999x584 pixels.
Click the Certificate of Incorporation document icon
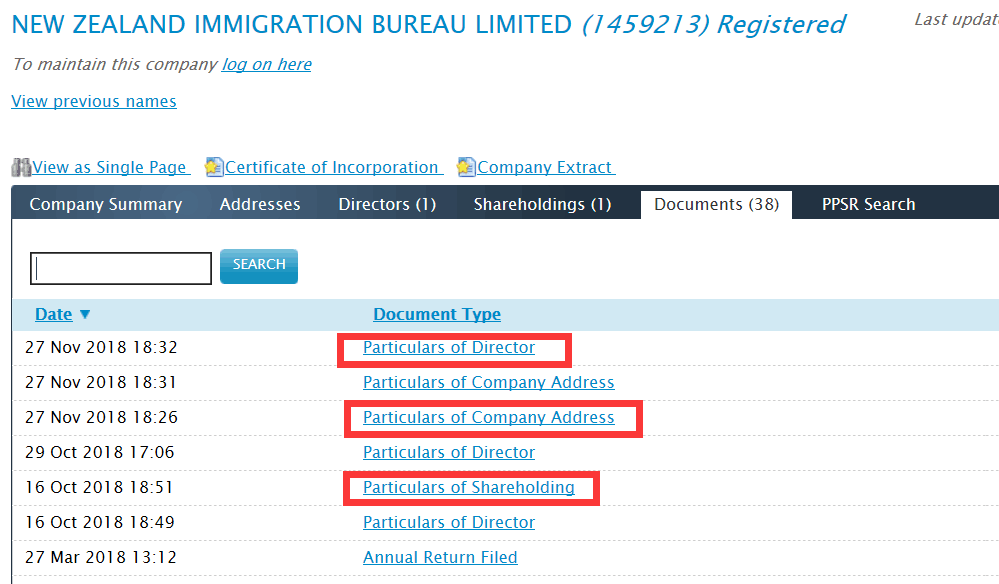coord(214,167)
